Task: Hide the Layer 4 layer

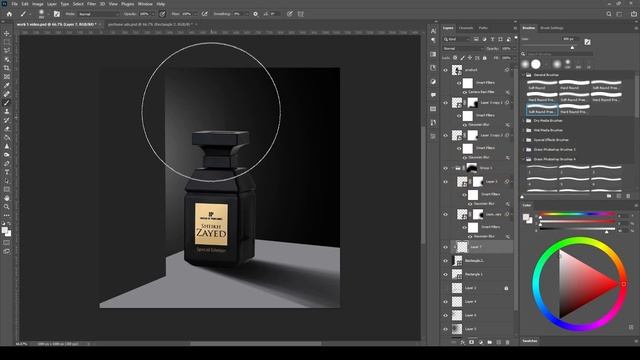Action: coord(445,302)
